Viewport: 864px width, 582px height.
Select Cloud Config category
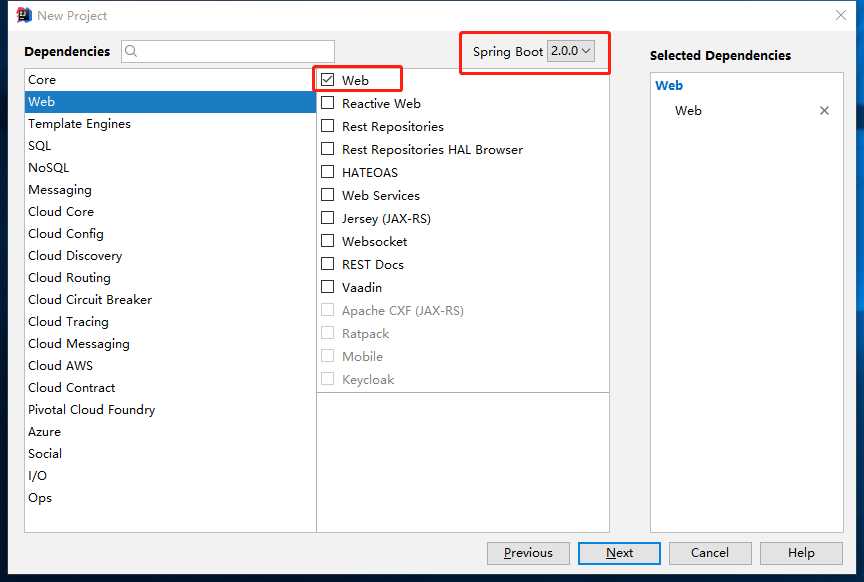click(x=170, y=234)
